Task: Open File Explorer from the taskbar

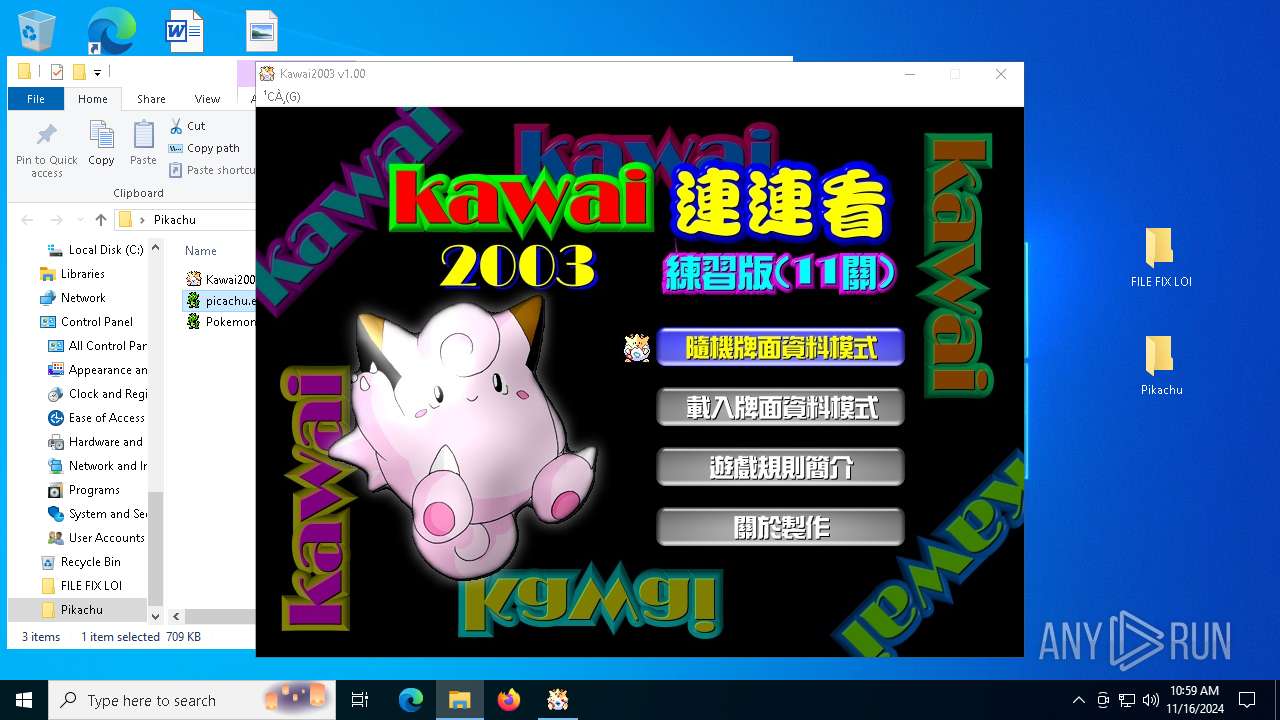Action: (x=459, y=700)
